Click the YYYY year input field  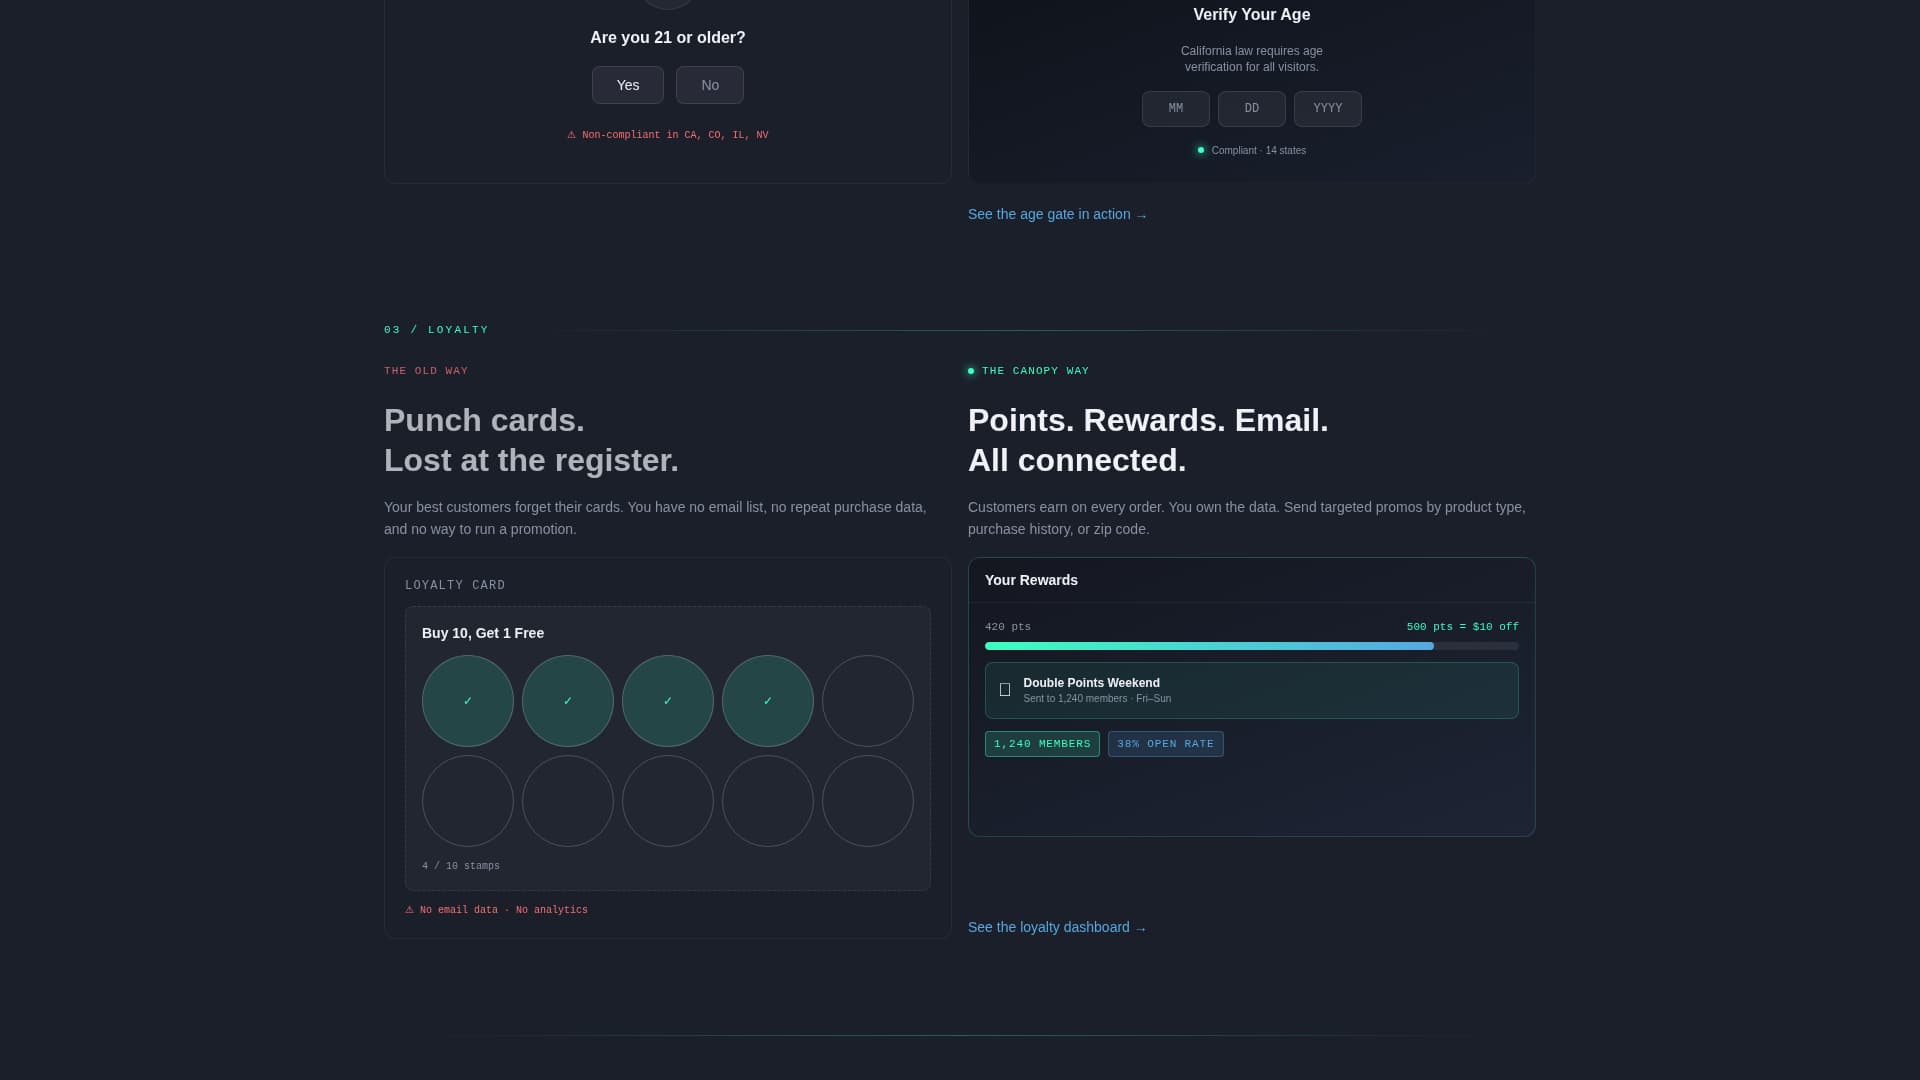1327,108
